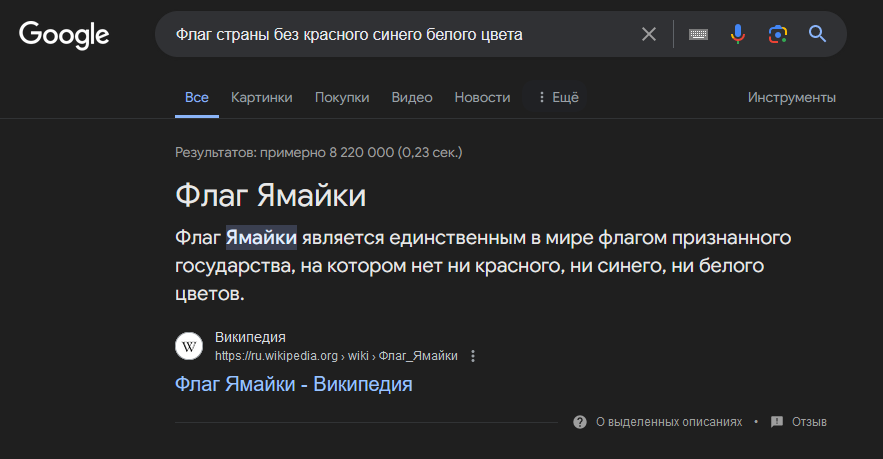Screen dimensions: 883x459
Task: Open the three-dot menu next to Wikipedia URL
Action: (473, 356)
